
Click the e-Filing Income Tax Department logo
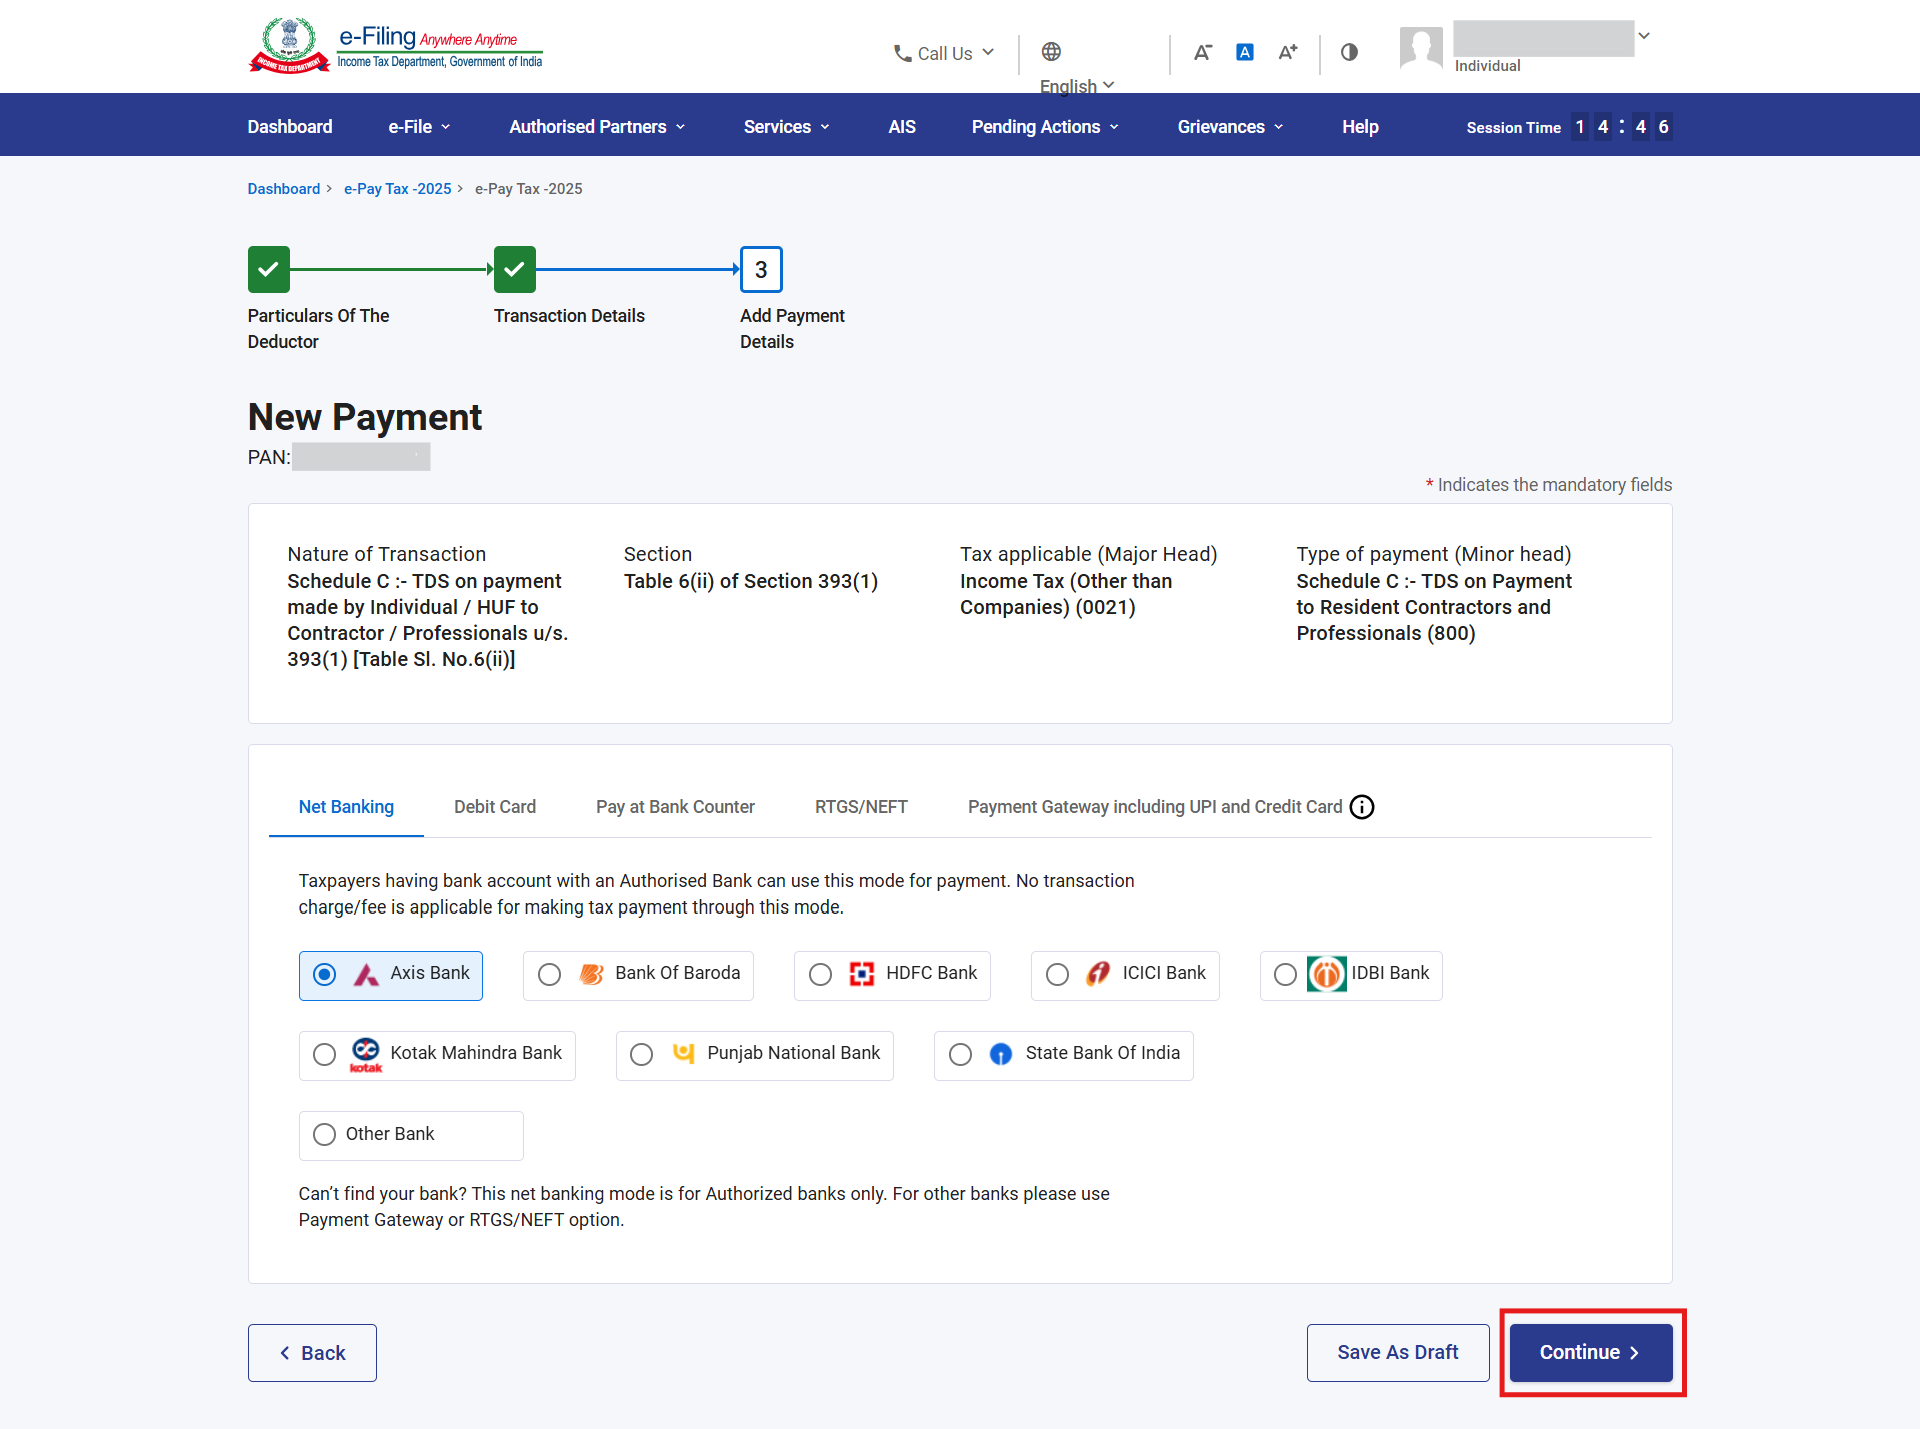[395, 46]
